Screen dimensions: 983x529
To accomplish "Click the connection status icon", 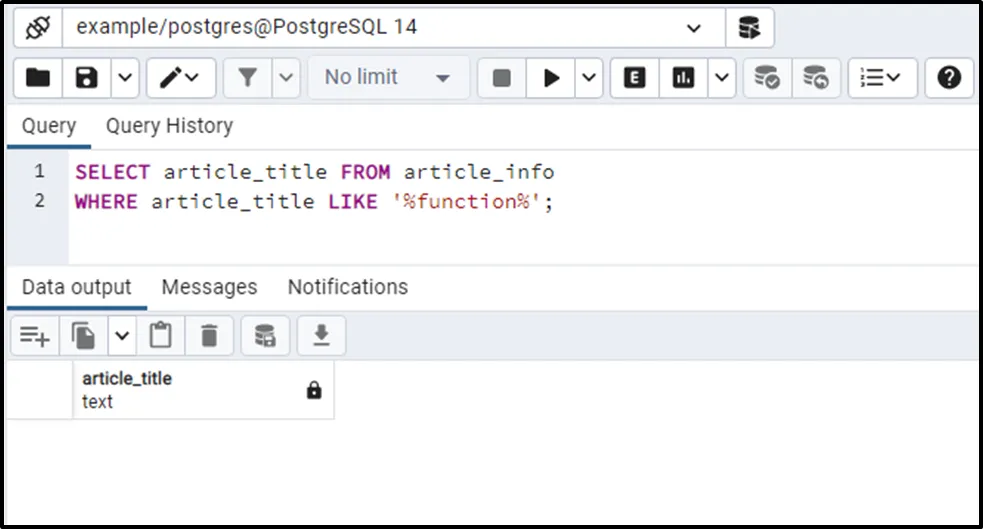I will tap(38, 28).
